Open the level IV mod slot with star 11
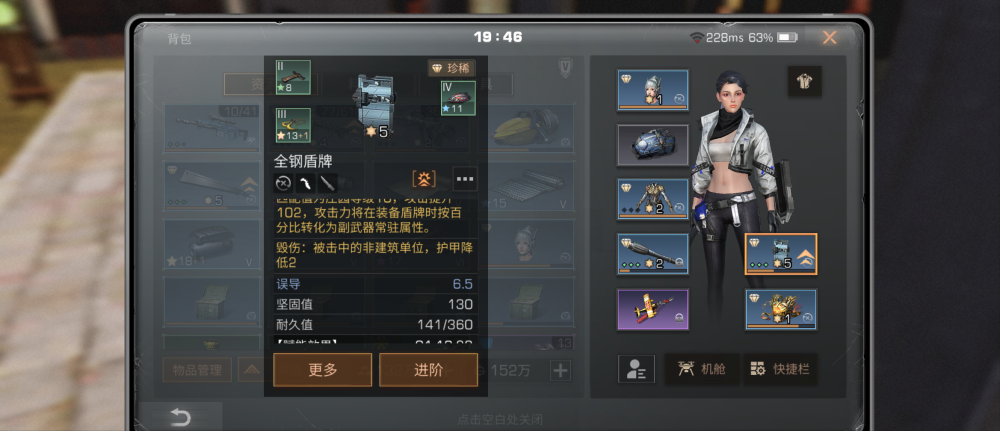Viewport: 1000px width, 431px height. (x=459, y=98)
